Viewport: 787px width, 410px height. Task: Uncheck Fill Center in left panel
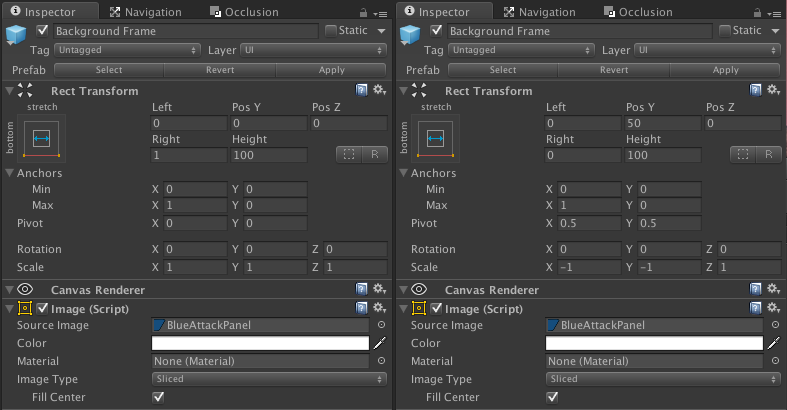coord(159,397)
